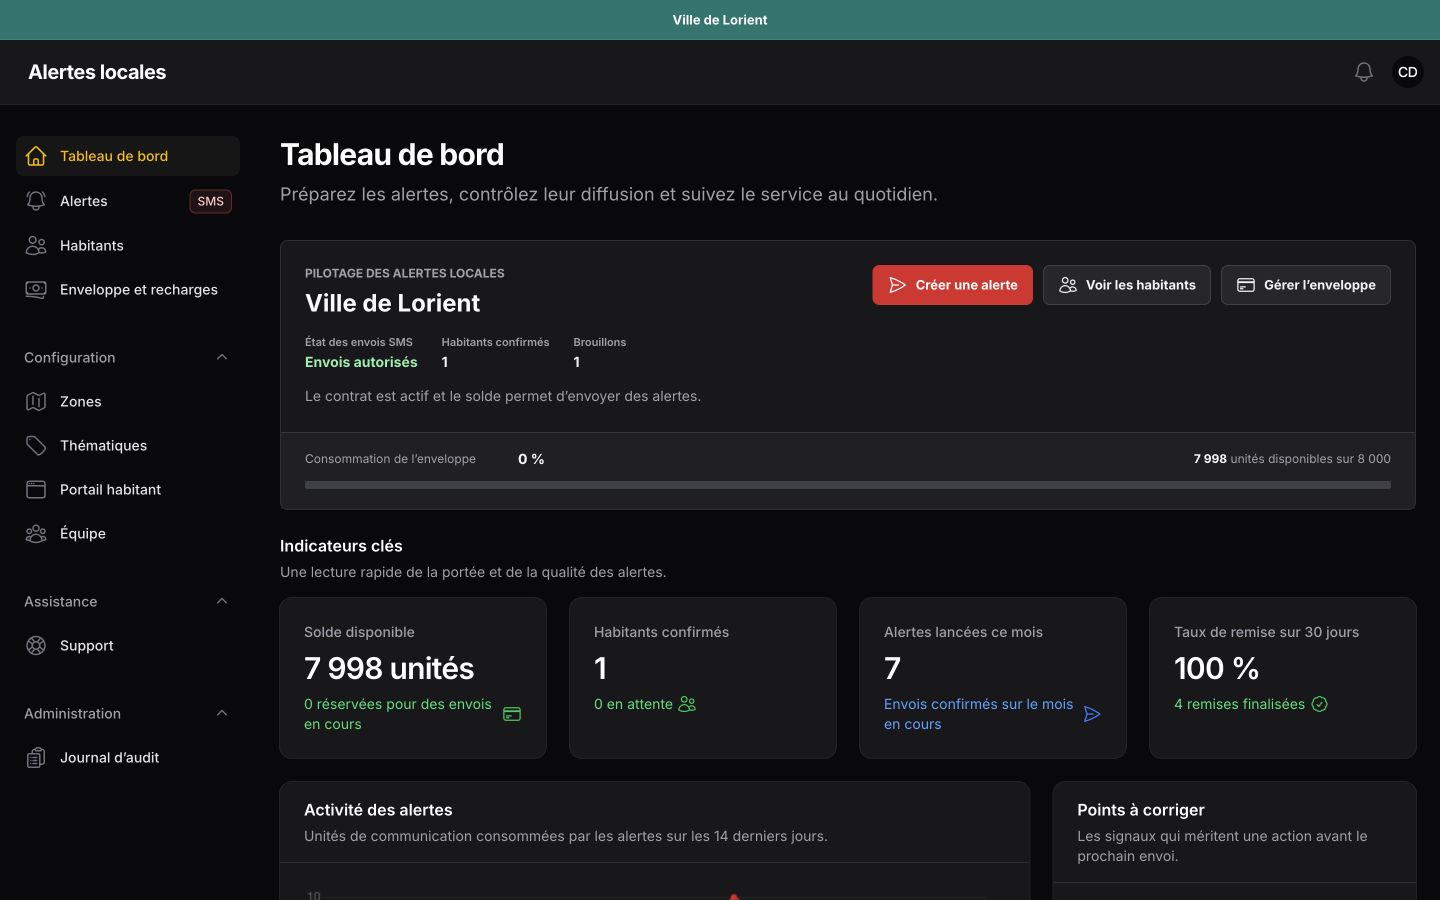This screenshot has width=1440, height=900.
Task: Click the Activité des alertes heading
Action: click(378, 810)
